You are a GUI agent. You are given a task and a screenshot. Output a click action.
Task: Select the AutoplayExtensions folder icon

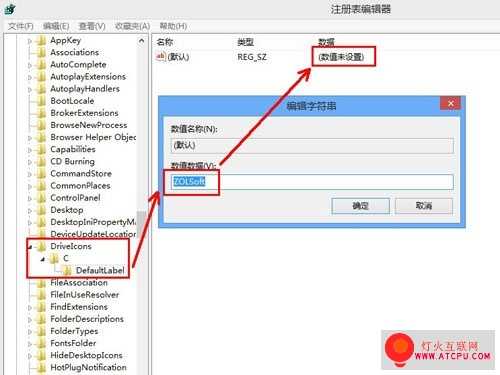click(41, 77)
